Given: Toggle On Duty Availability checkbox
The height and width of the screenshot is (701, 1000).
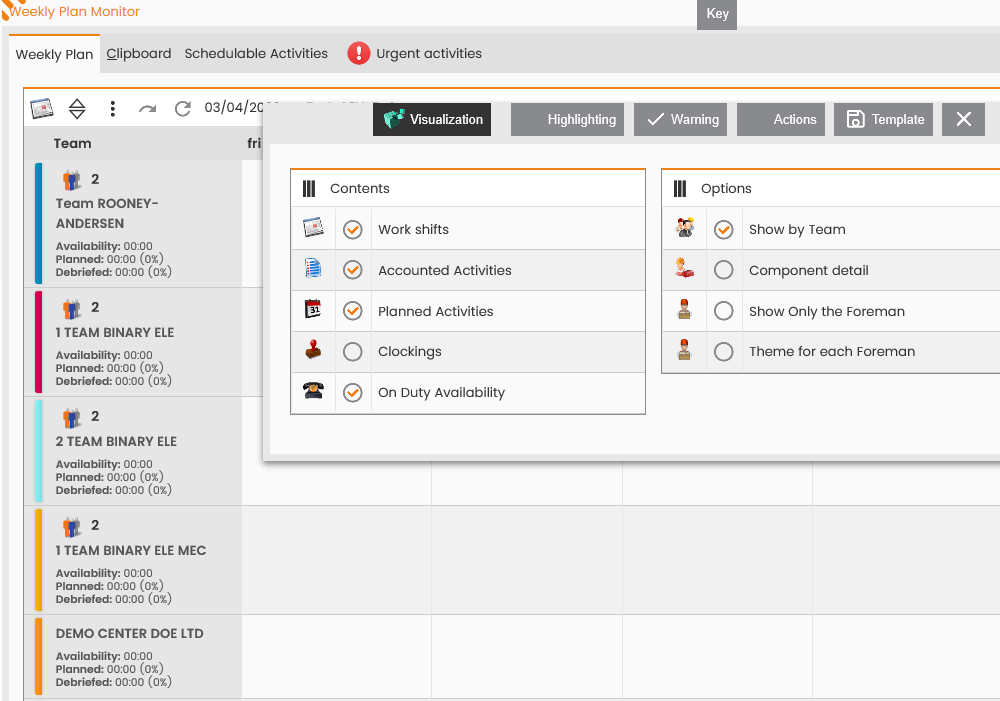Looking at the screenshot, I should tap(353, 392).
